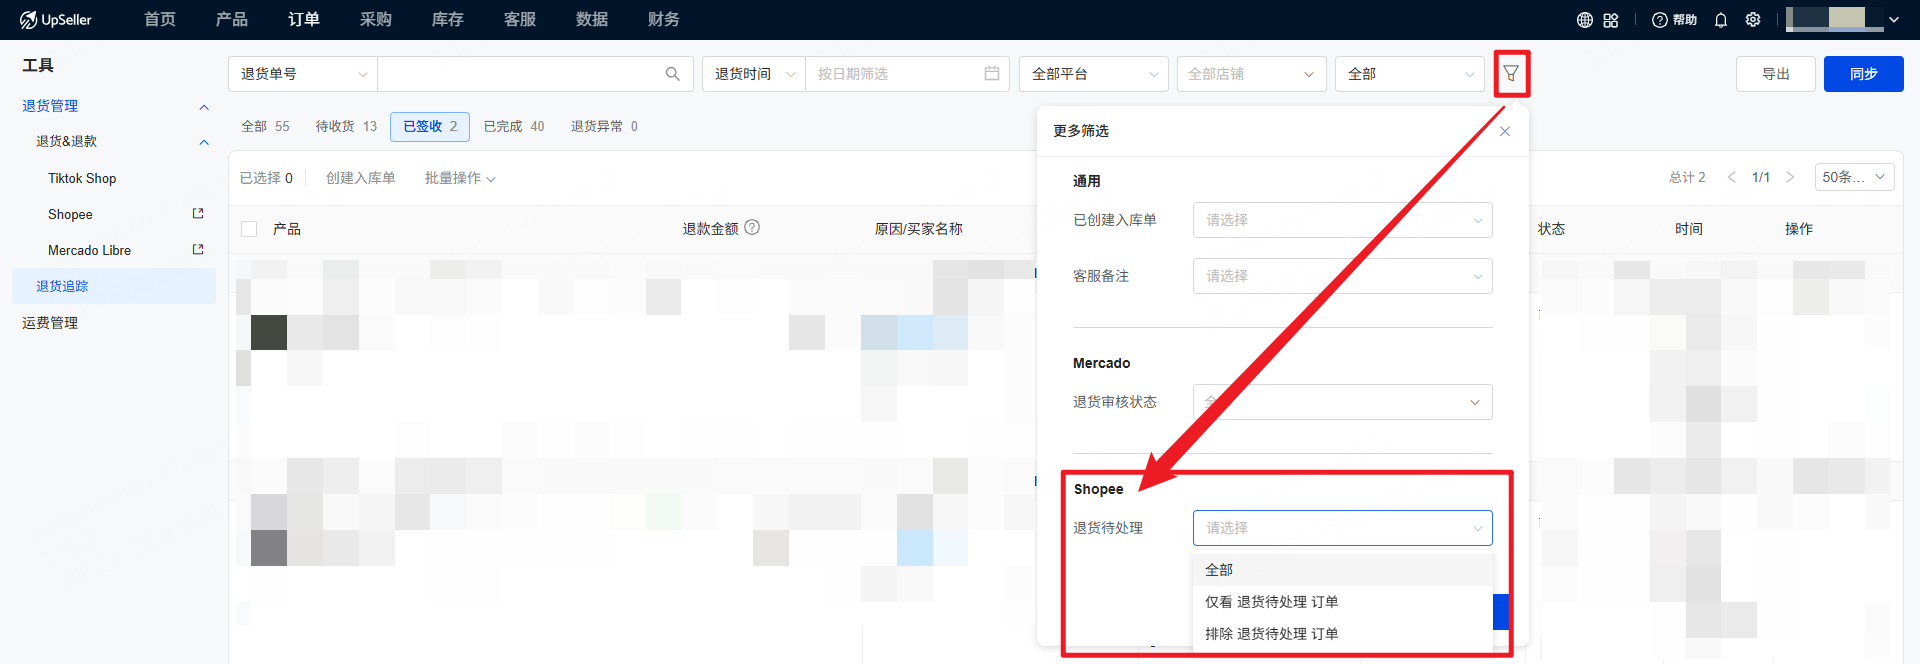Choose 仅看 退货待处理 订单 option
Viewport: 1920px width, 664px height.
1271,602
